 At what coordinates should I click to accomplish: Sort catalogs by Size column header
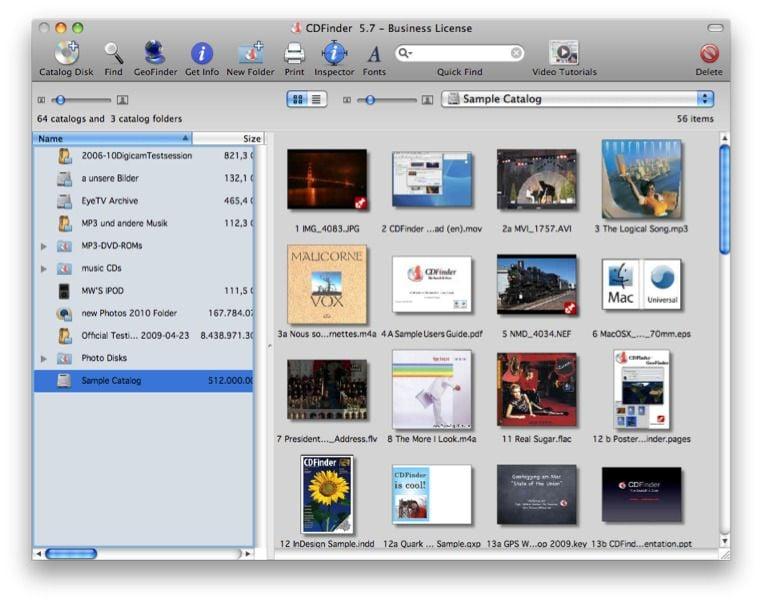(228, 138)
